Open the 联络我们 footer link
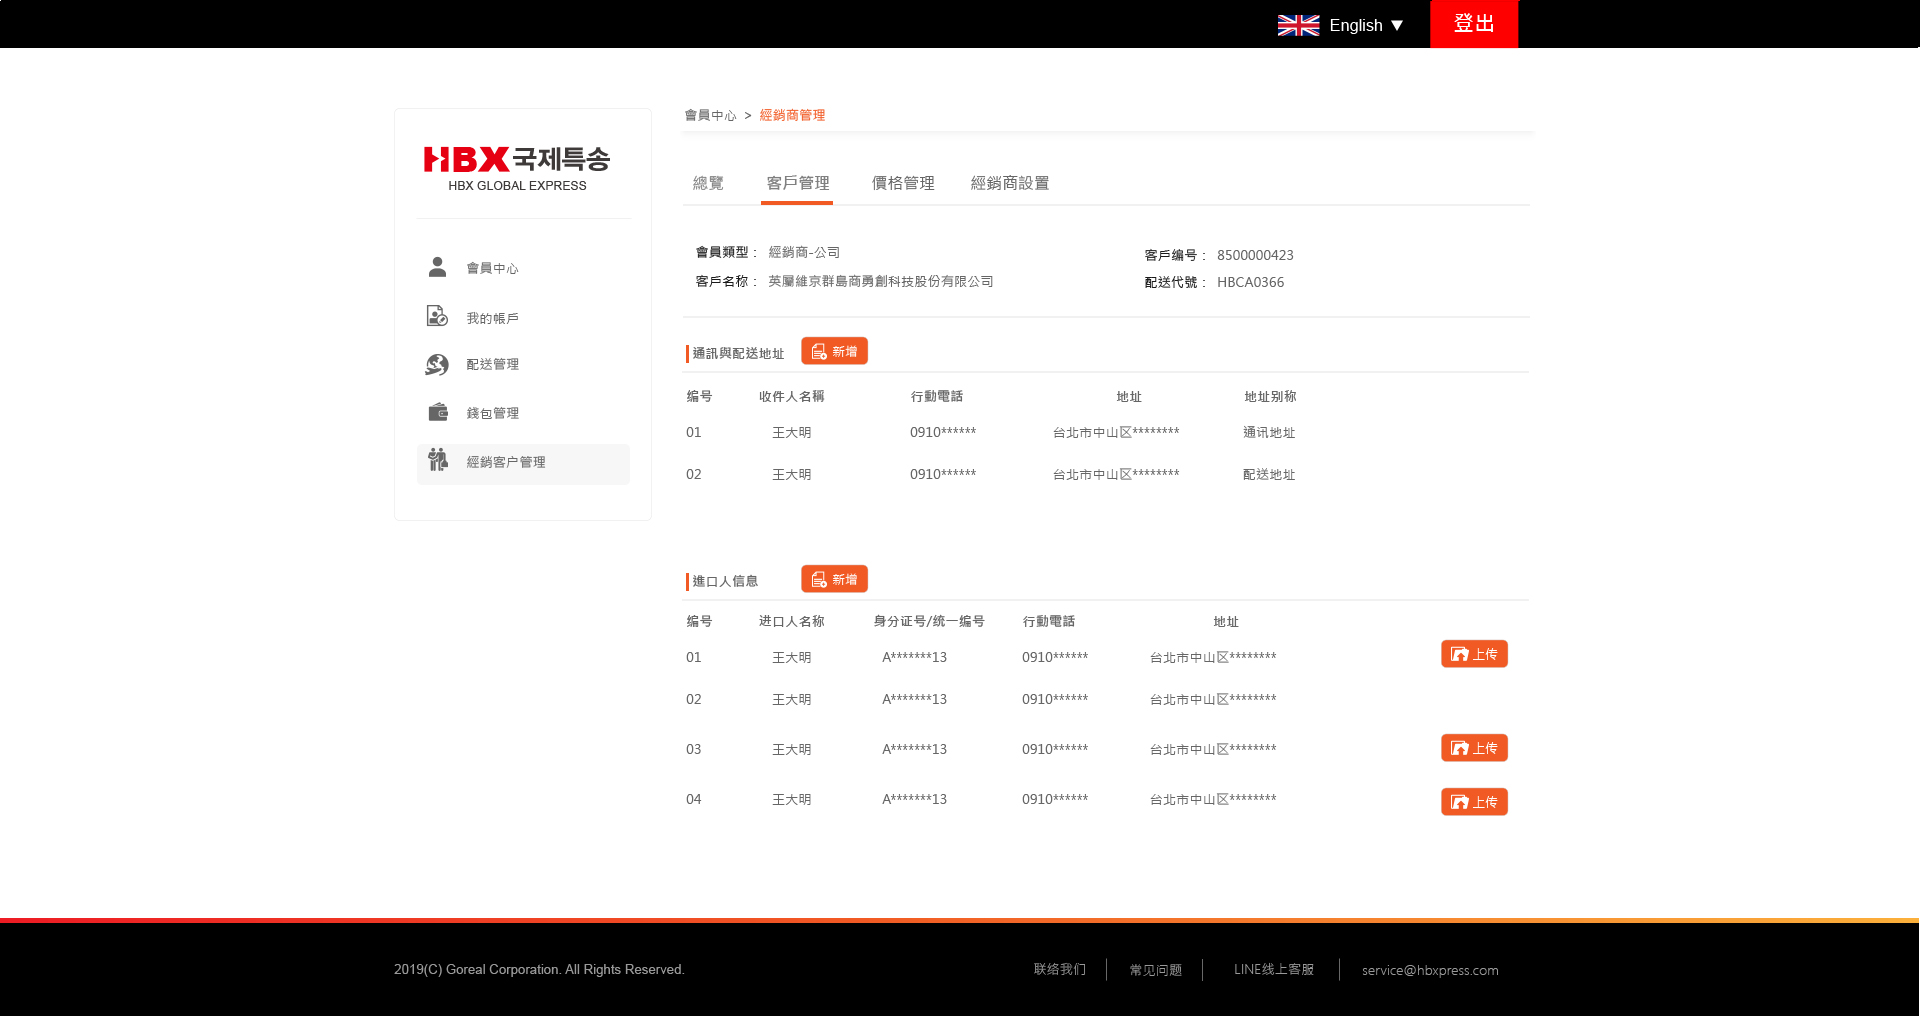Screen dimensions: 1920x1016 pos(1059,969)
